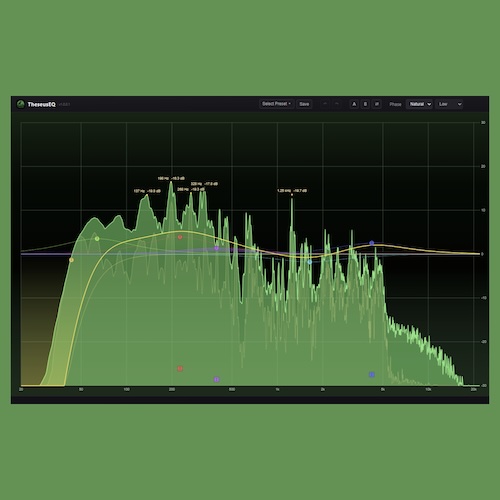Viewport: 500px width, 500px height.
Task: Select the green EQ band node
Action: tap(97, 239)
